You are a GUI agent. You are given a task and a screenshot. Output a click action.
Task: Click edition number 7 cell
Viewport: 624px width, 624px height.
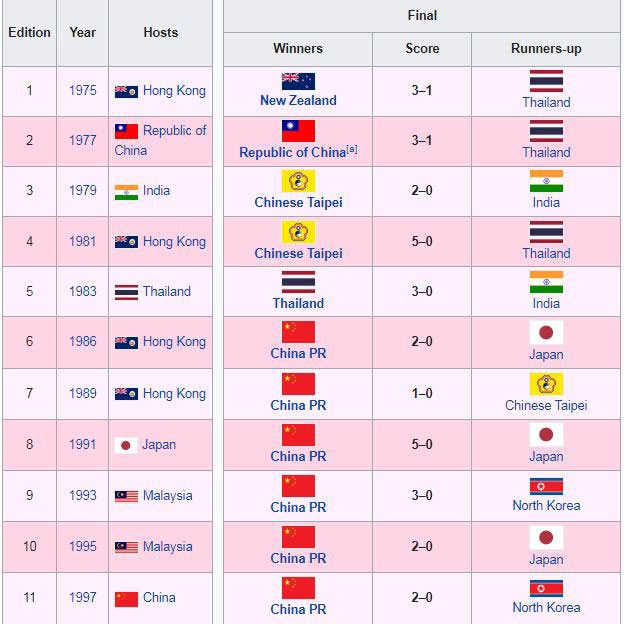coord(29,394)
